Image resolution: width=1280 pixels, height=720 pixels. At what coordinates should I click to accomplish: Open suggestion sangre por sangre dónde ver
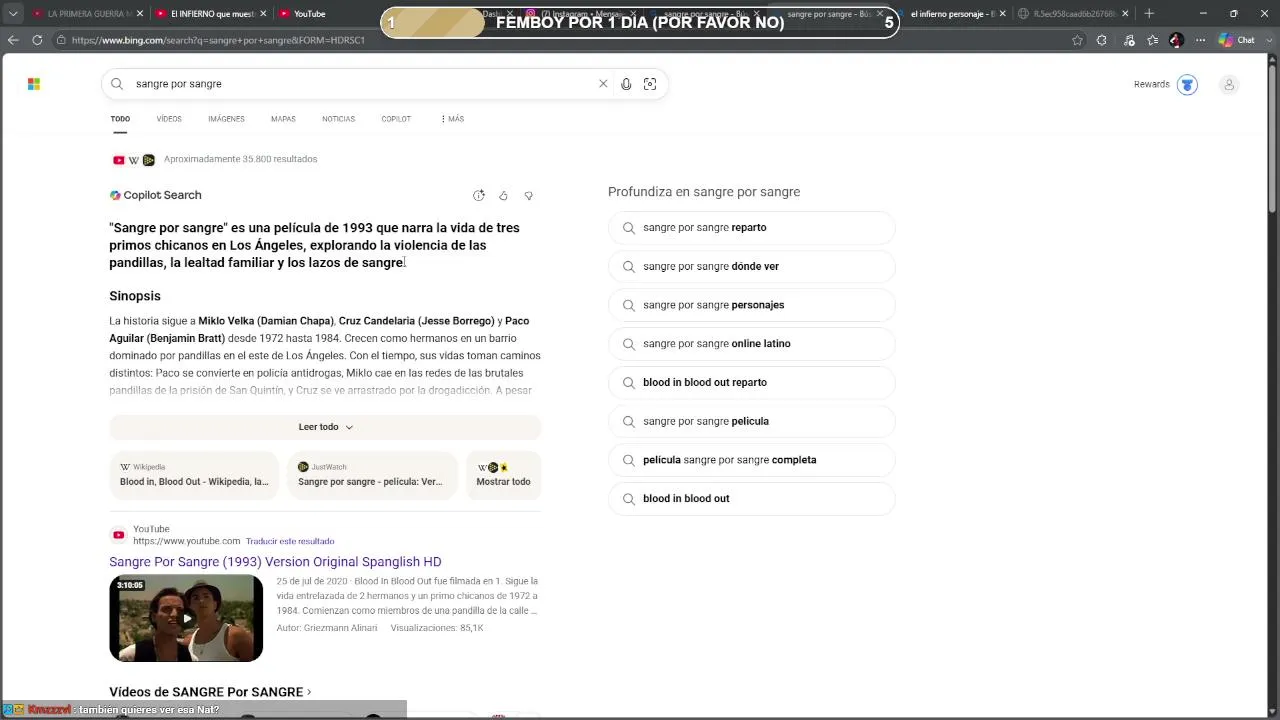[x=751, y=267]
